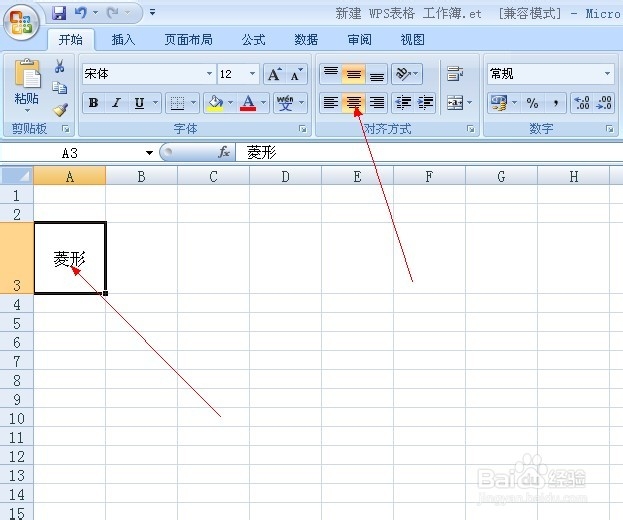Increase decimal places
Image resolution: width=623 pixels, height=520 pixels.
[582, 103]
